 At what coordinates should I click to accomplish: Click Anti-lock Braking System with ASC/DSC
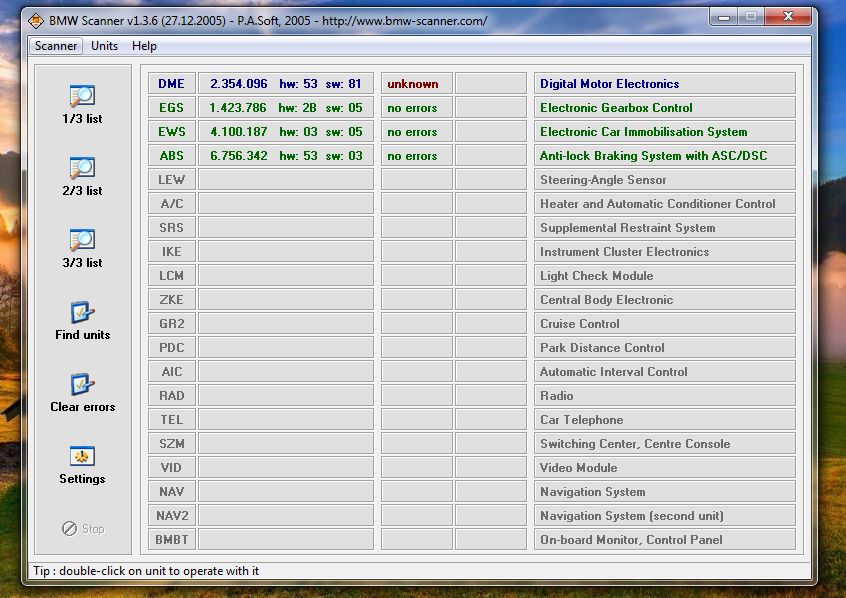(x=665, y=155)
